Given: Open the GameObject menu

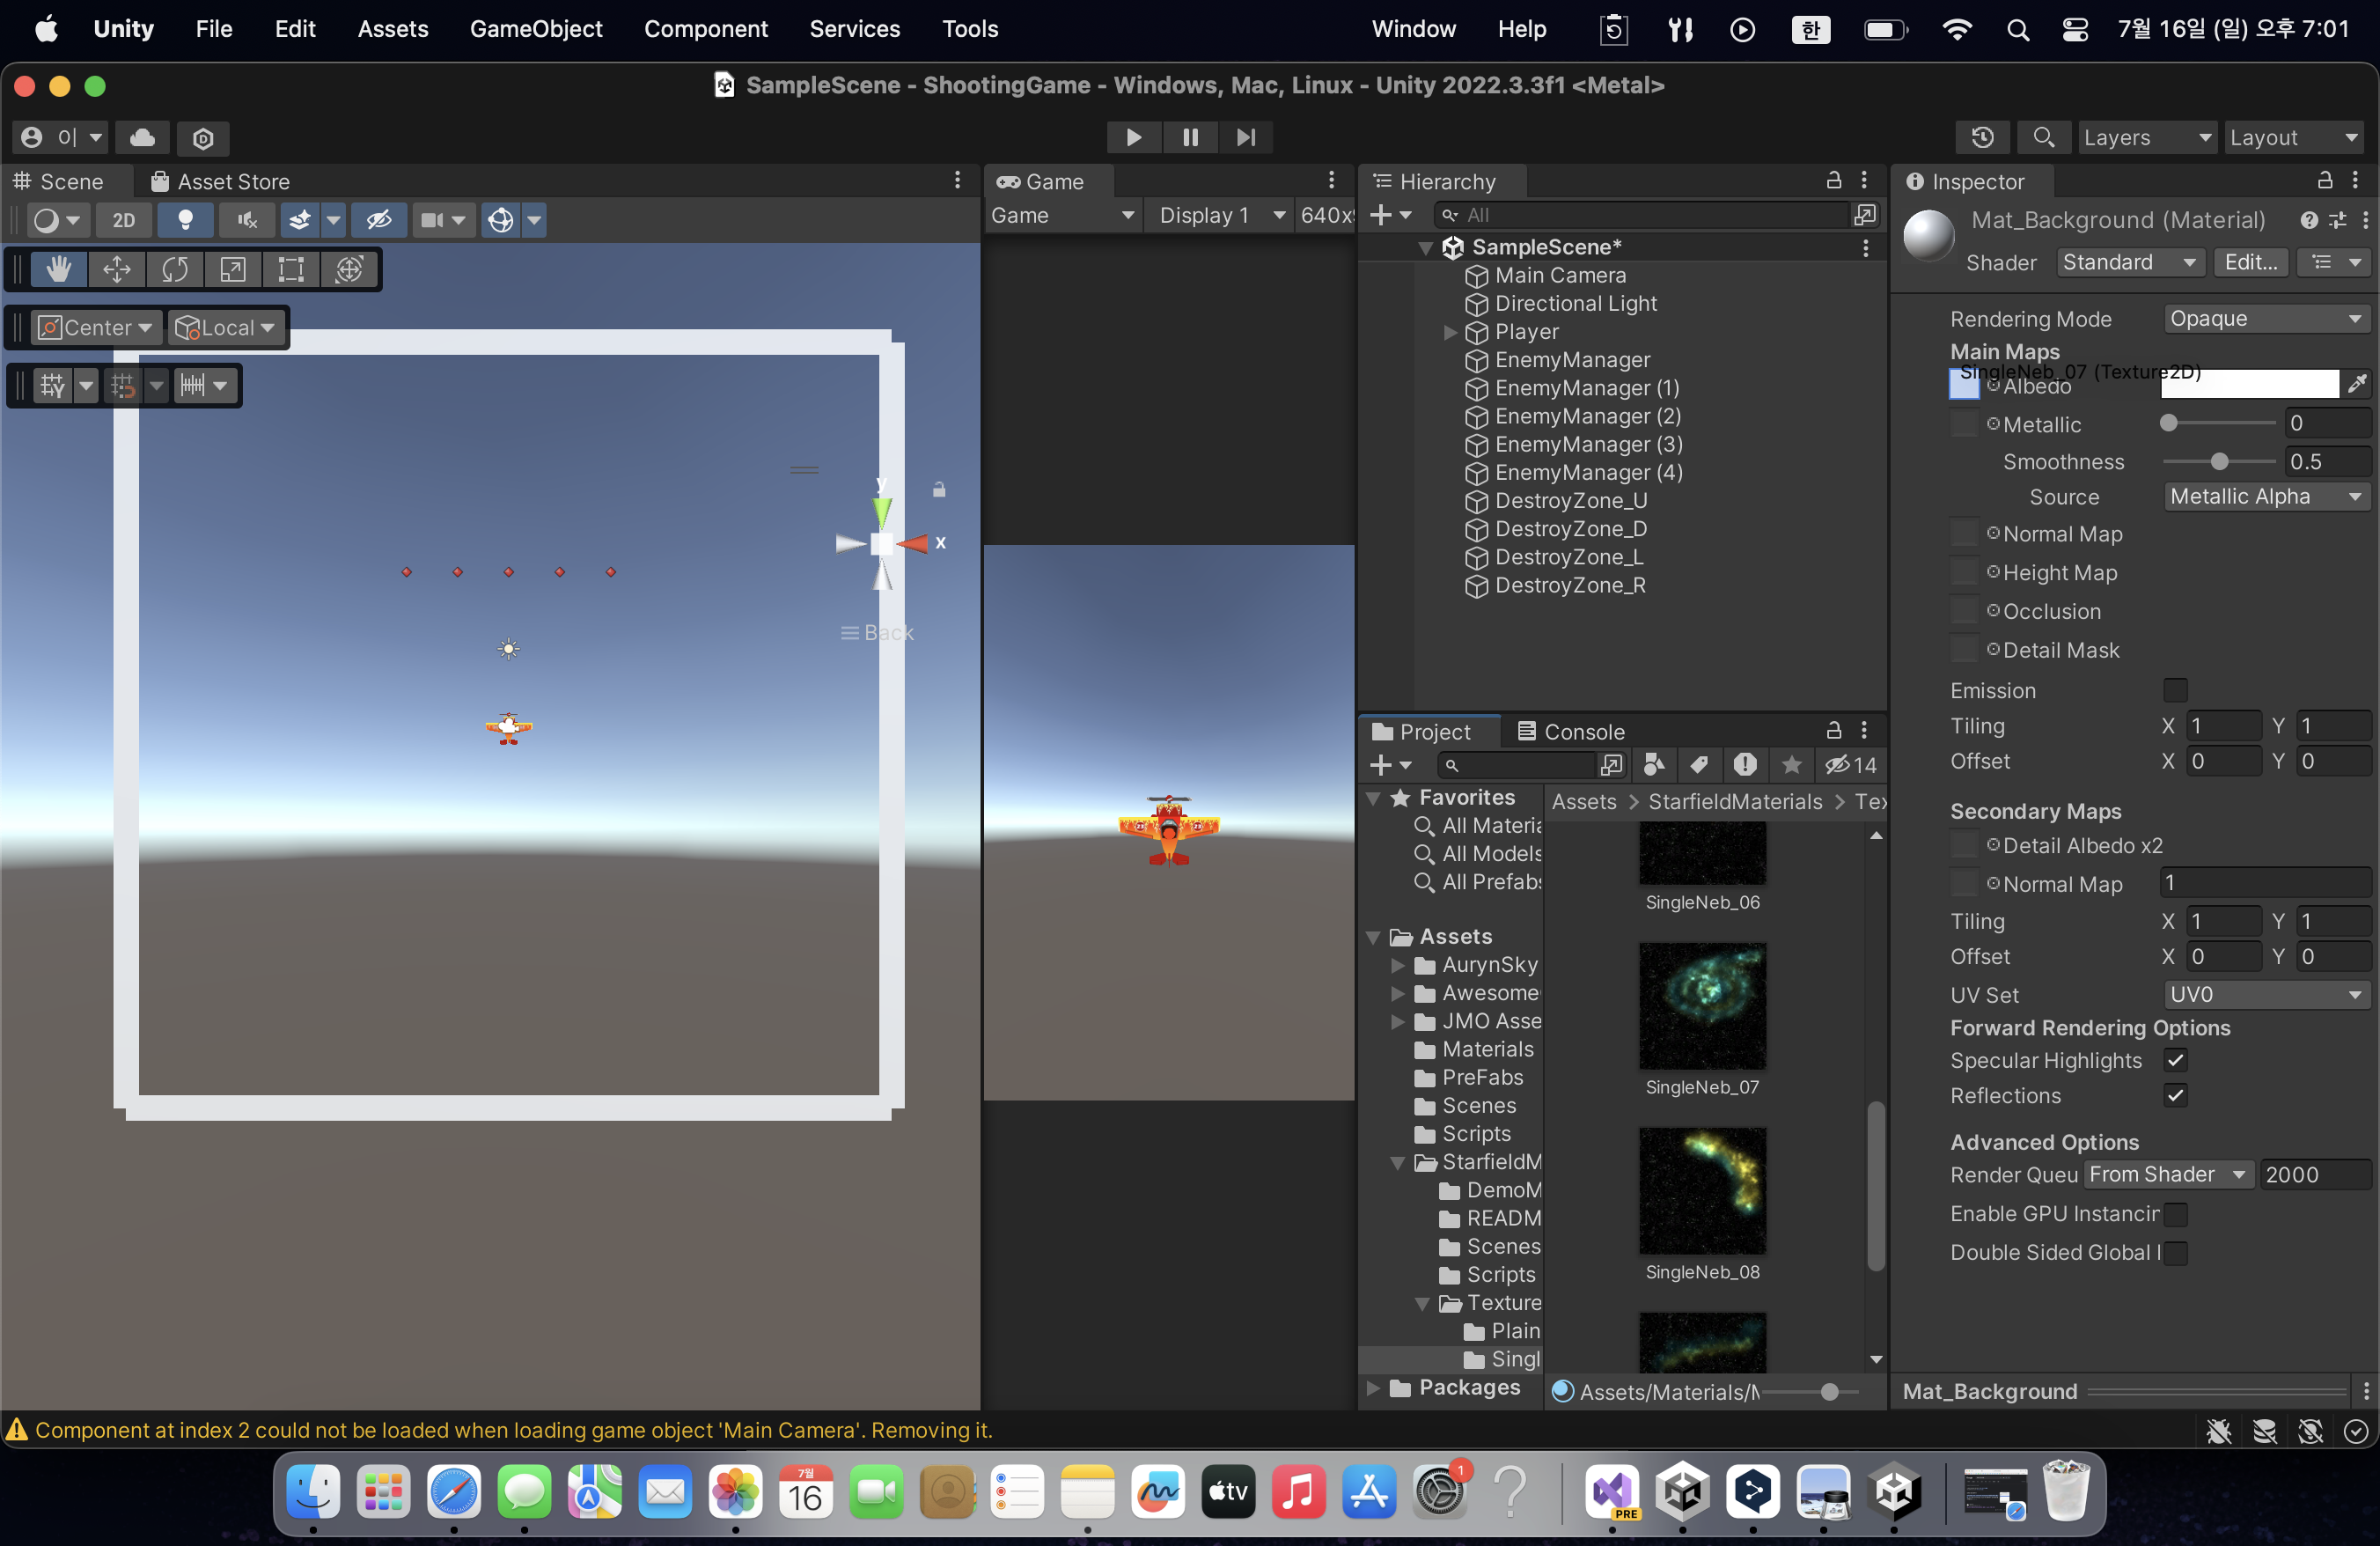Looking at the screenshot, I should 536,29.
